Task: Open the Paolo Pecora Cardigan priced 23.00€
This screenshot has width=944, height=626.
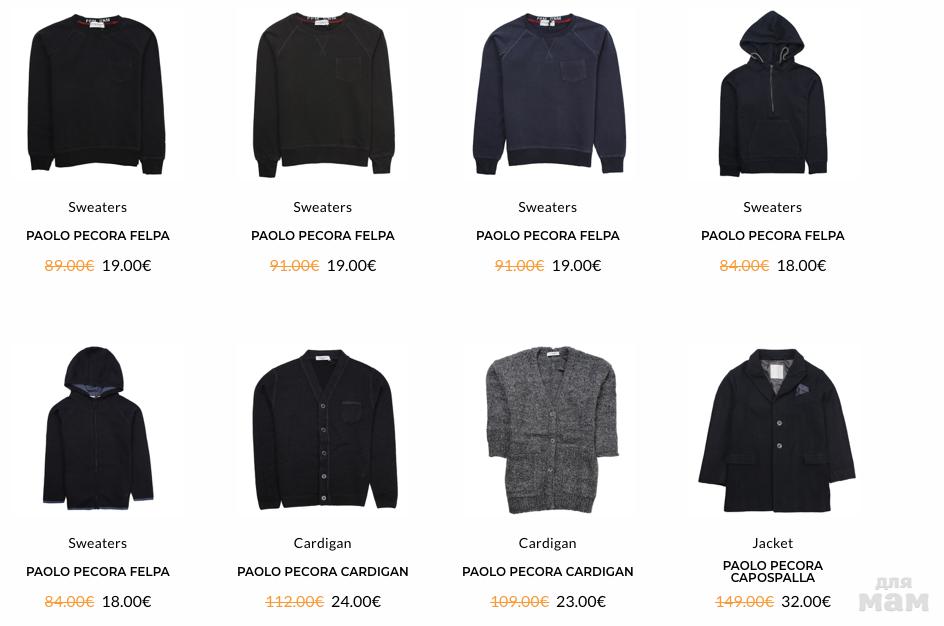Action: 548,572
